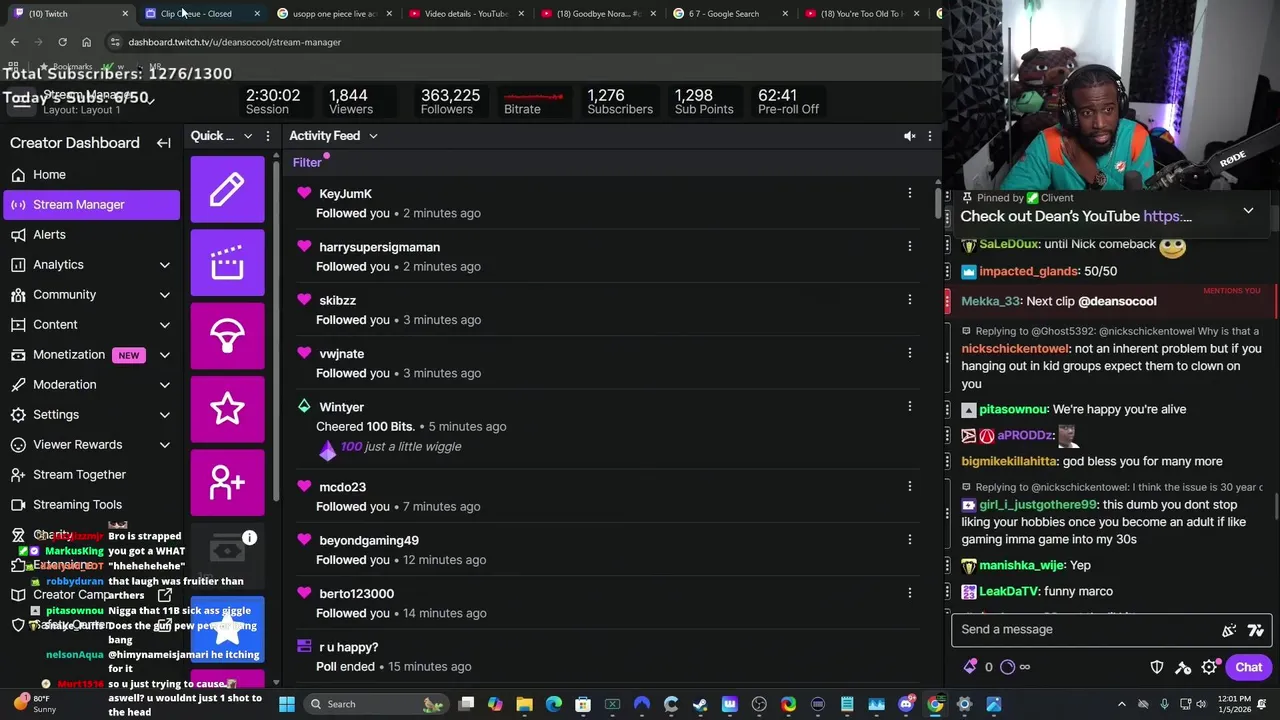Open chat settings gear icon
This screenshot has width=1280, height=720.
(x=1209, y=667)
